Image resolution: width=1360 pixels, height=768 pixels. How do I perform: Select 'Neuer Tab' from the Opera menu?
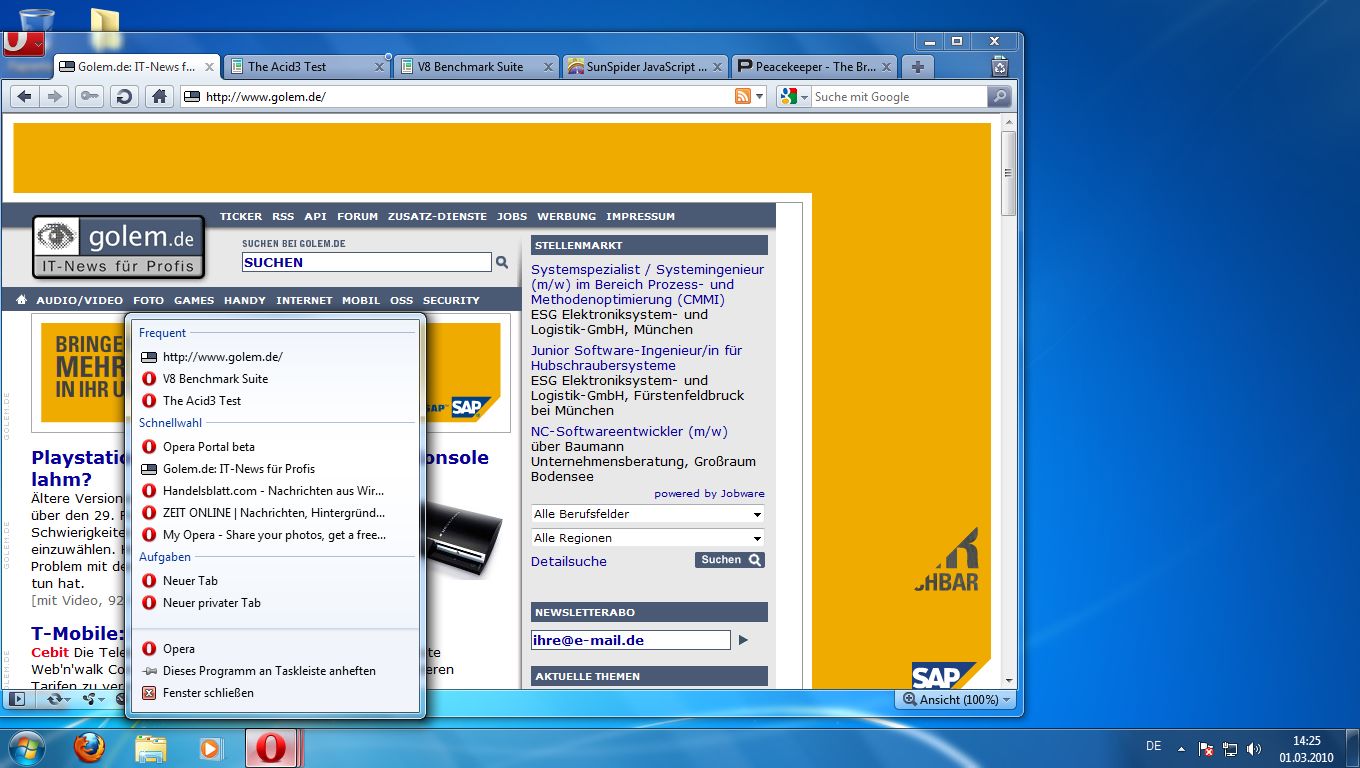(190, 580)
